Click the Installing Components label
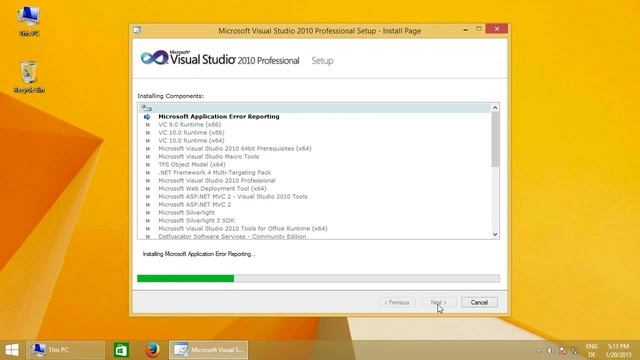640x360 pixels. pos(170,96)
